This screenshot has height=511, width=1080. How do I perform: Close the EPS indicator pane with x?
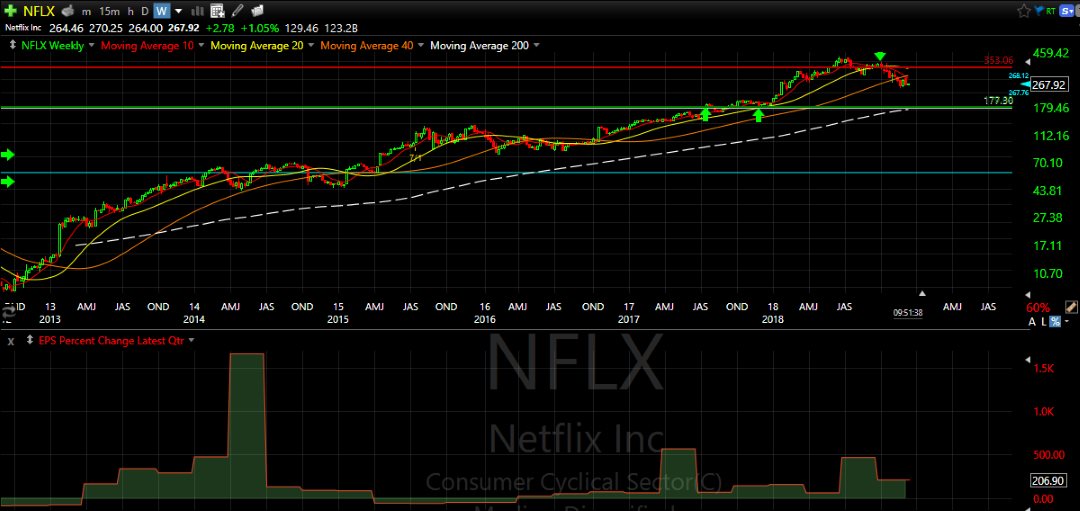[10, 341]
